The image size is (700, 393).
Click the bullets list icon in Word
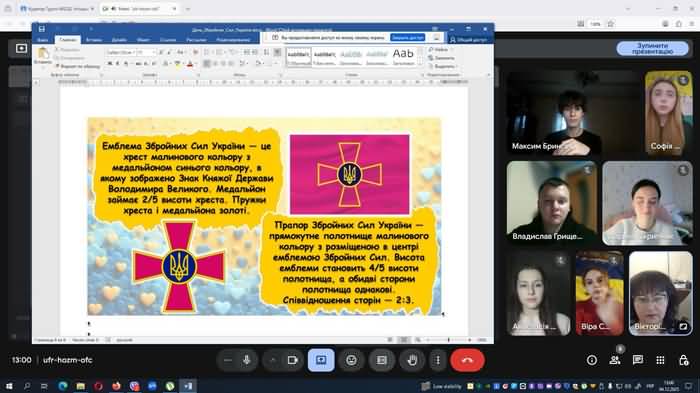pos(207,52)
